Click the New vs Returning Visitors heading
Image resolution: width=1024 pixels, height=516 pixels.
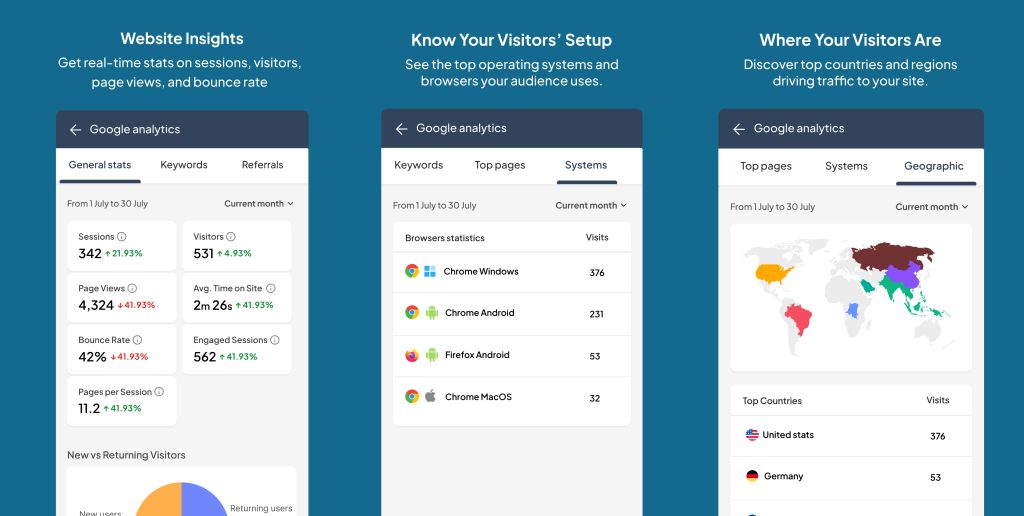(126, 455)
